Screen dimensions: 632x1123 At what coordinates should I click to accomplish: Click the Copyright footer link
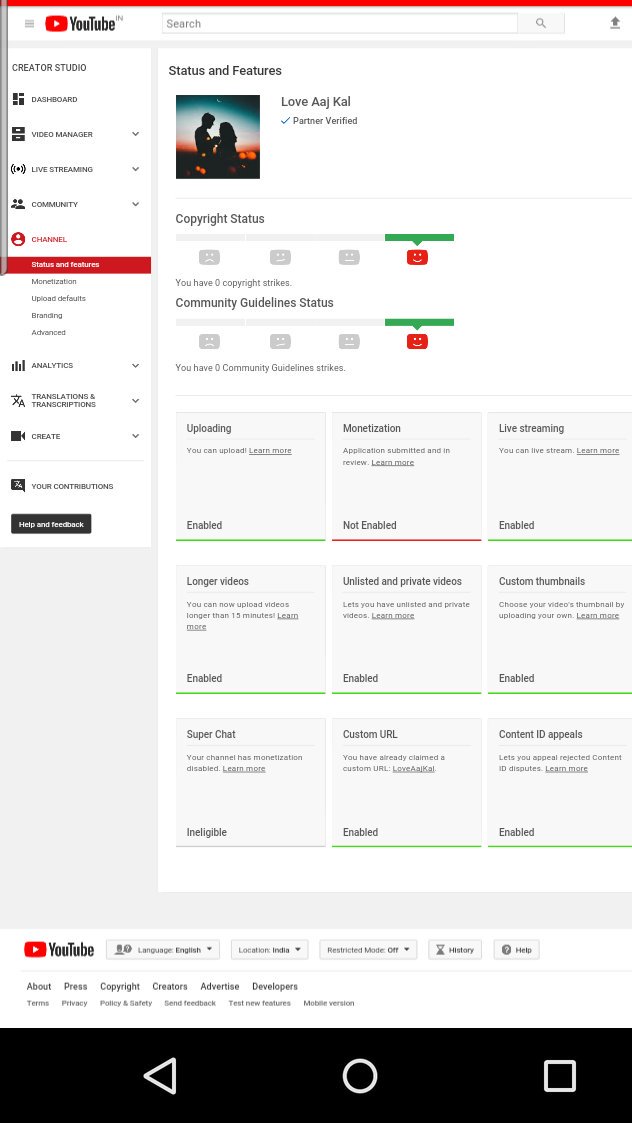pyautogui.click(x=120, y=986)
